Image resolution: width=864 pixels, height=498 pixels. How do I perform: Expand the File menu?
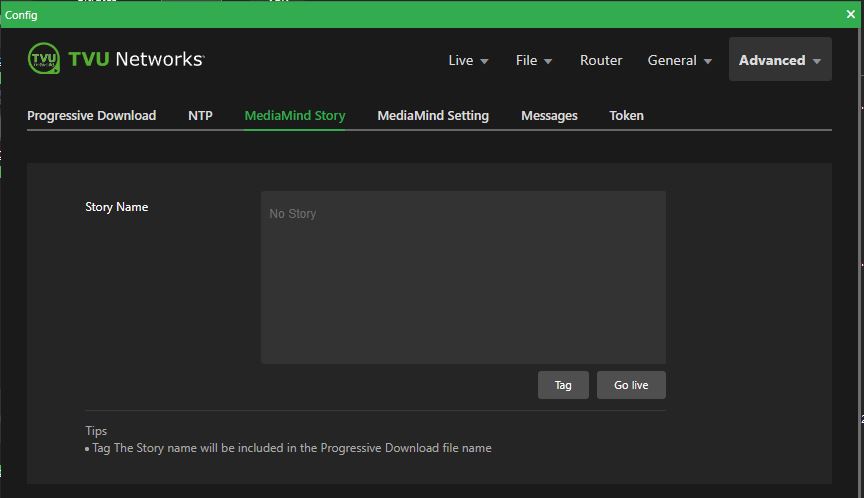pyautogui.click(x=527, y=60)
